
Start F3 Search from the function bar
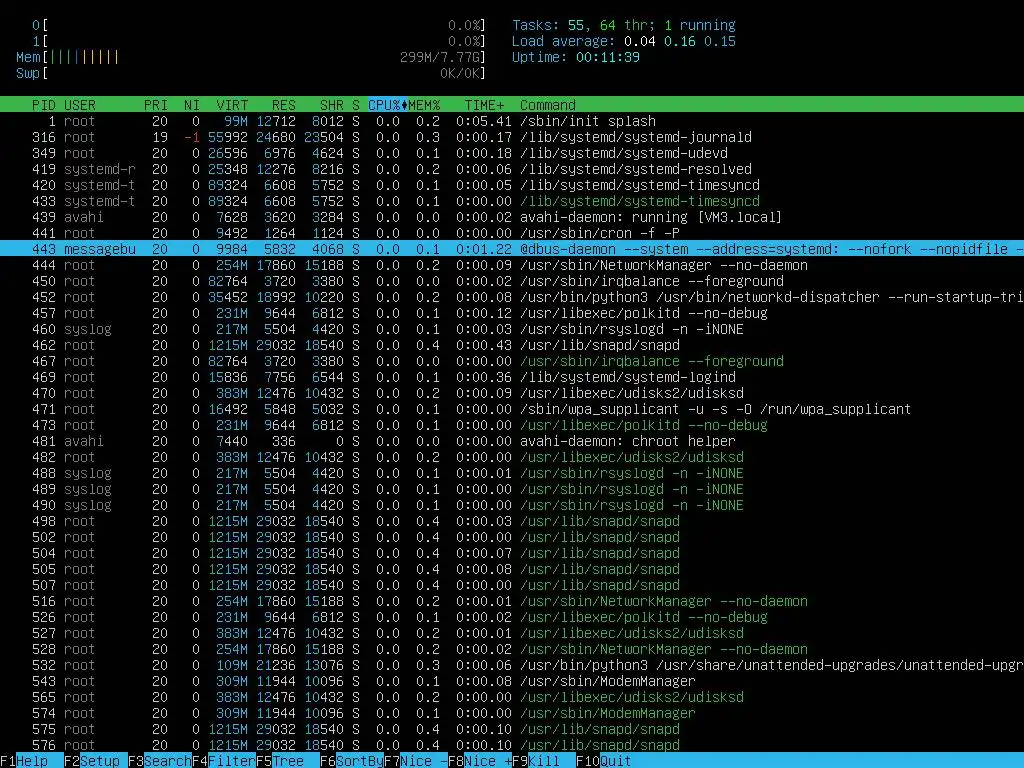[160, 761]
